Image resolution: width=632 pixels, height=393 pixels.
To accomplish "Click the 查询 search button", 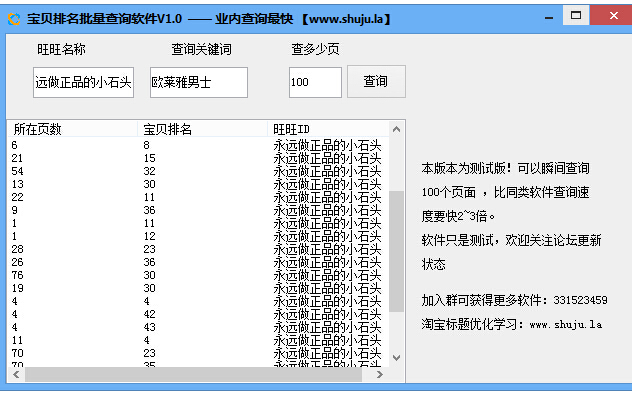I will point(376,81).
